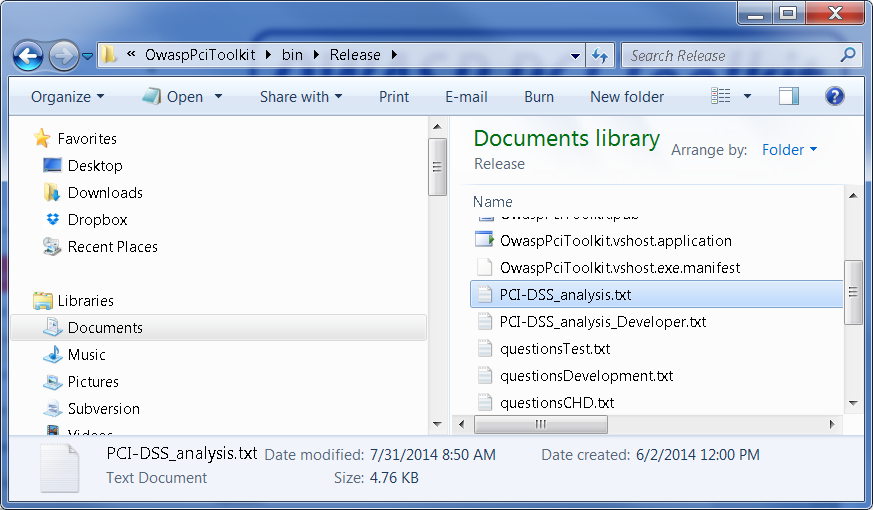873x510 pixels.
Task: Click Print in the toolbar
Action: tap(394, 97)
